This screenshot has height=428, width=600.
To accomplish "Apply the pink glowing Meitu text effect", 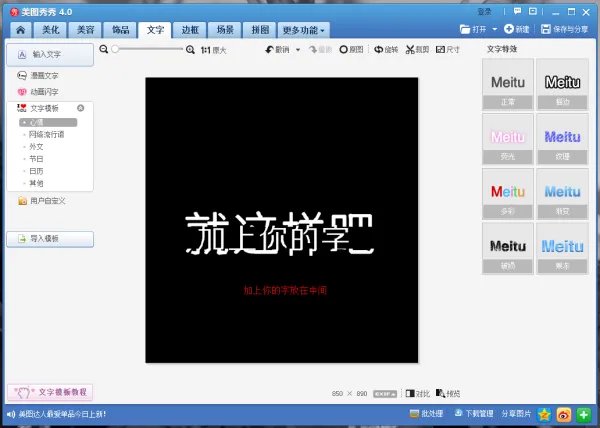I will [508, 139].
